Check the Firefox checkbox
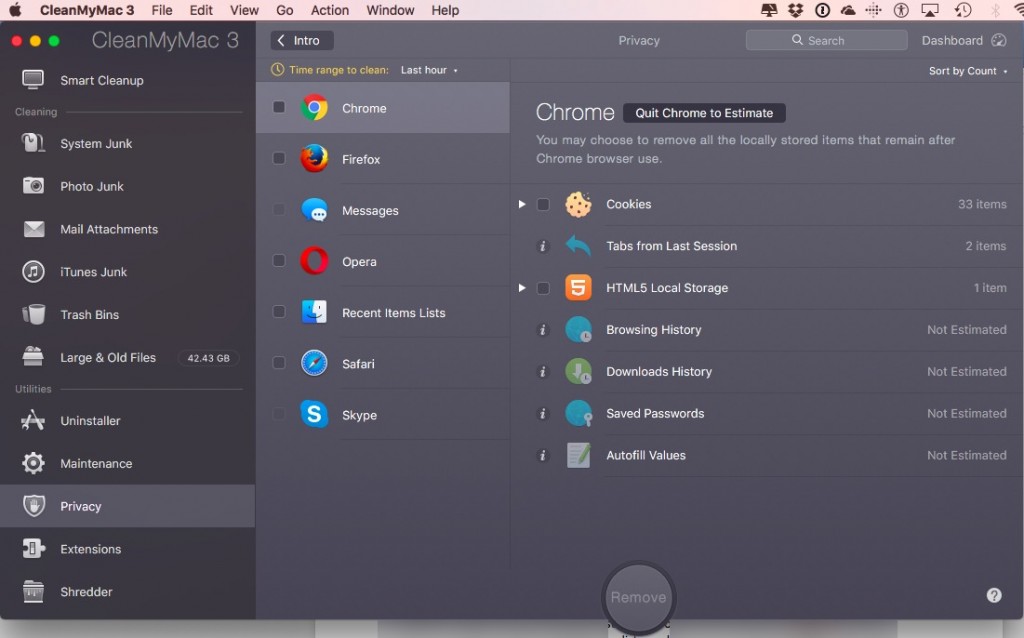This screenshot has width=1024, height=638. pos(279,159)
